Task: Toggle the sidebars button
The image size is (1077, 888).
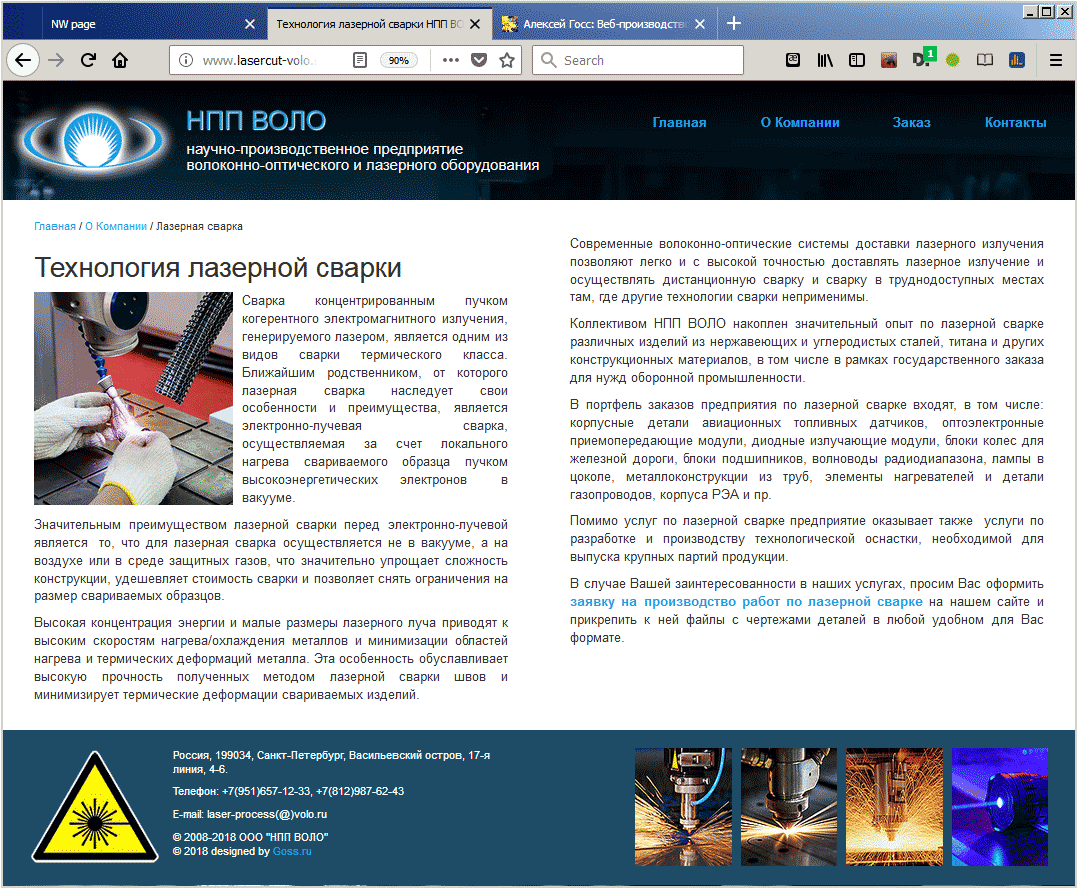Action: coord(857,60)
